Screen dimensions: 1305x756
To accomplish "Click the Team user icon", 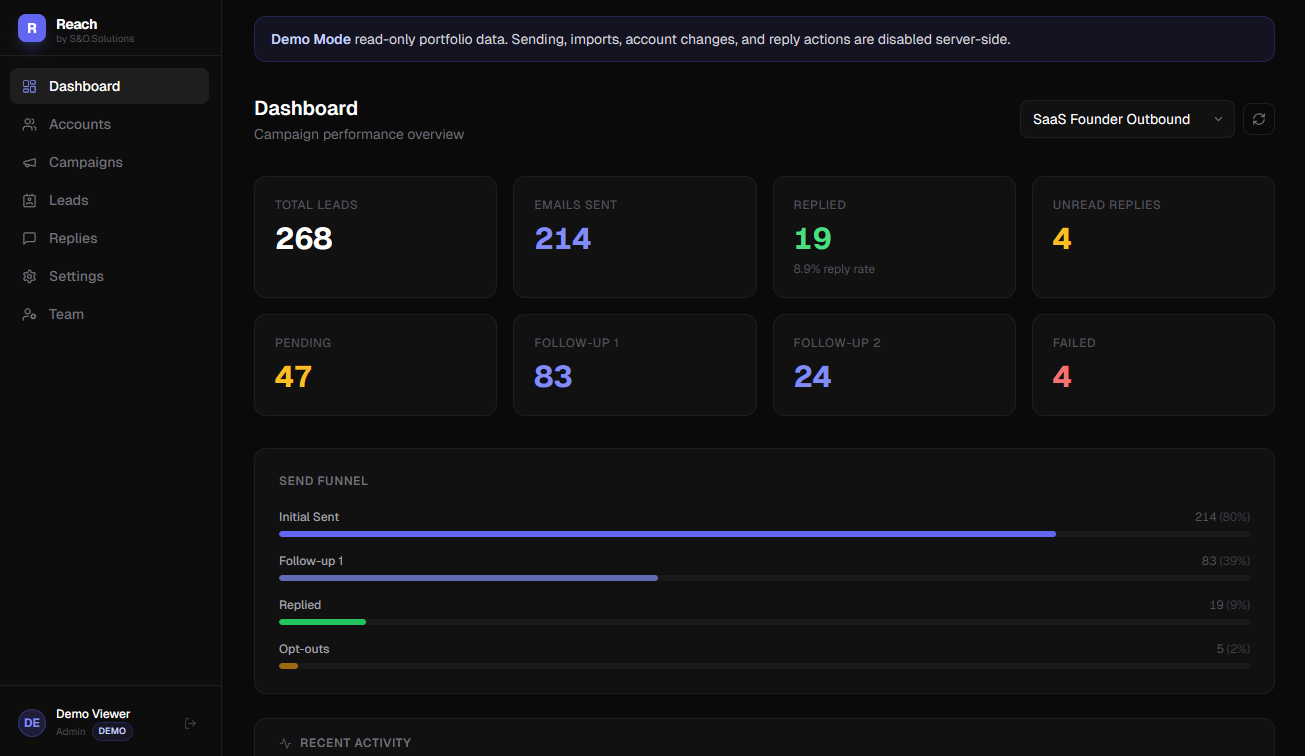I will [x=29, y=314].
